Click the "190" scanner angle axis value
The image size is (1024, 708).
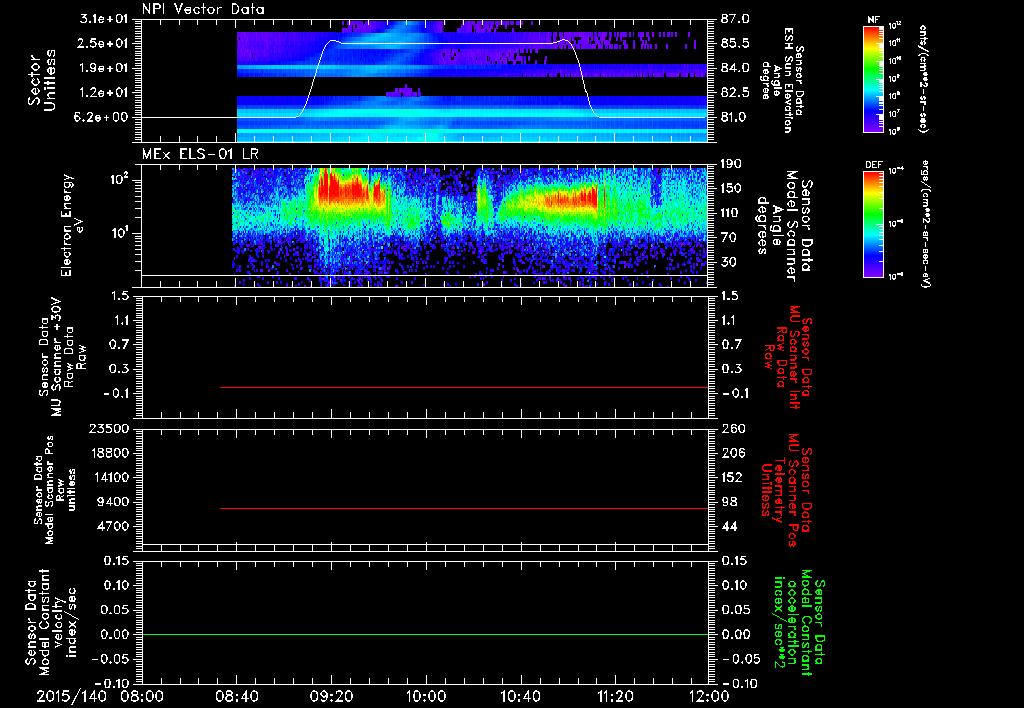click(731, 164)
